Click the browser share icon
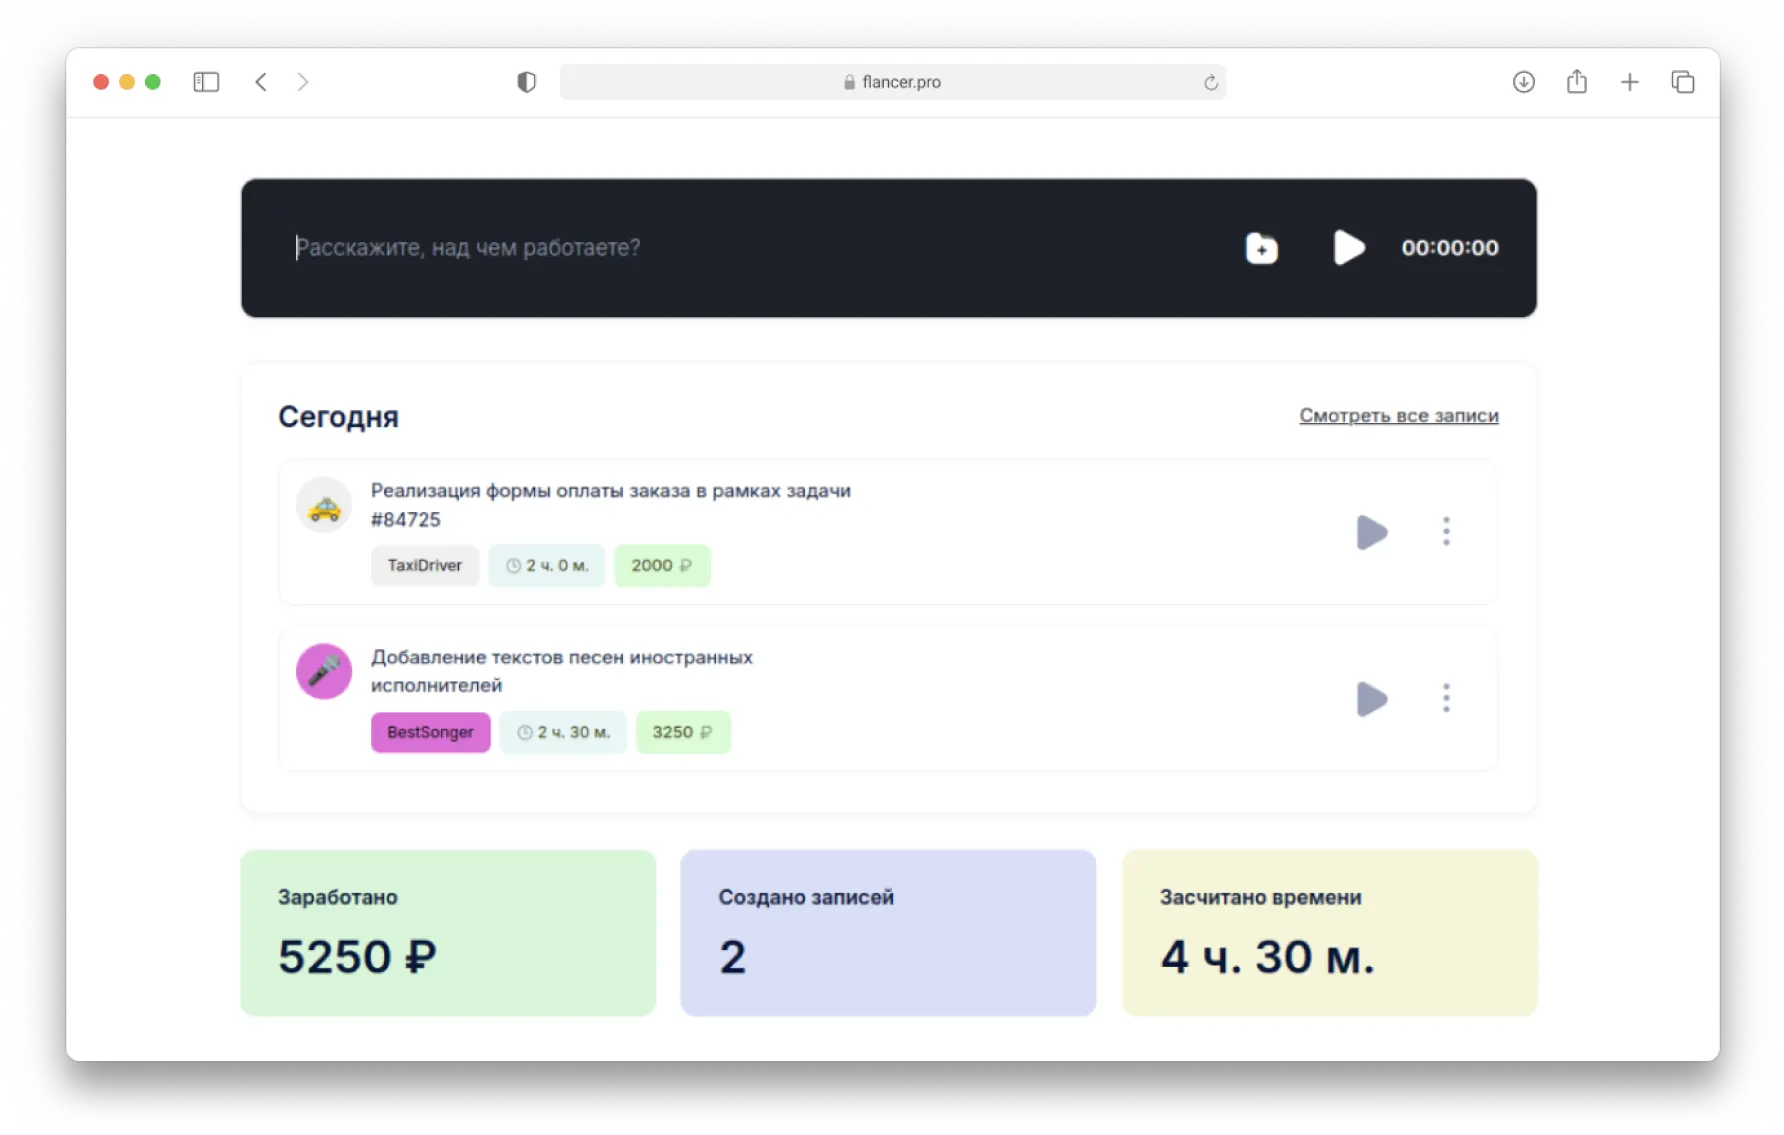This screenshot has width=1784, height=1135. tap(1577, 82)
